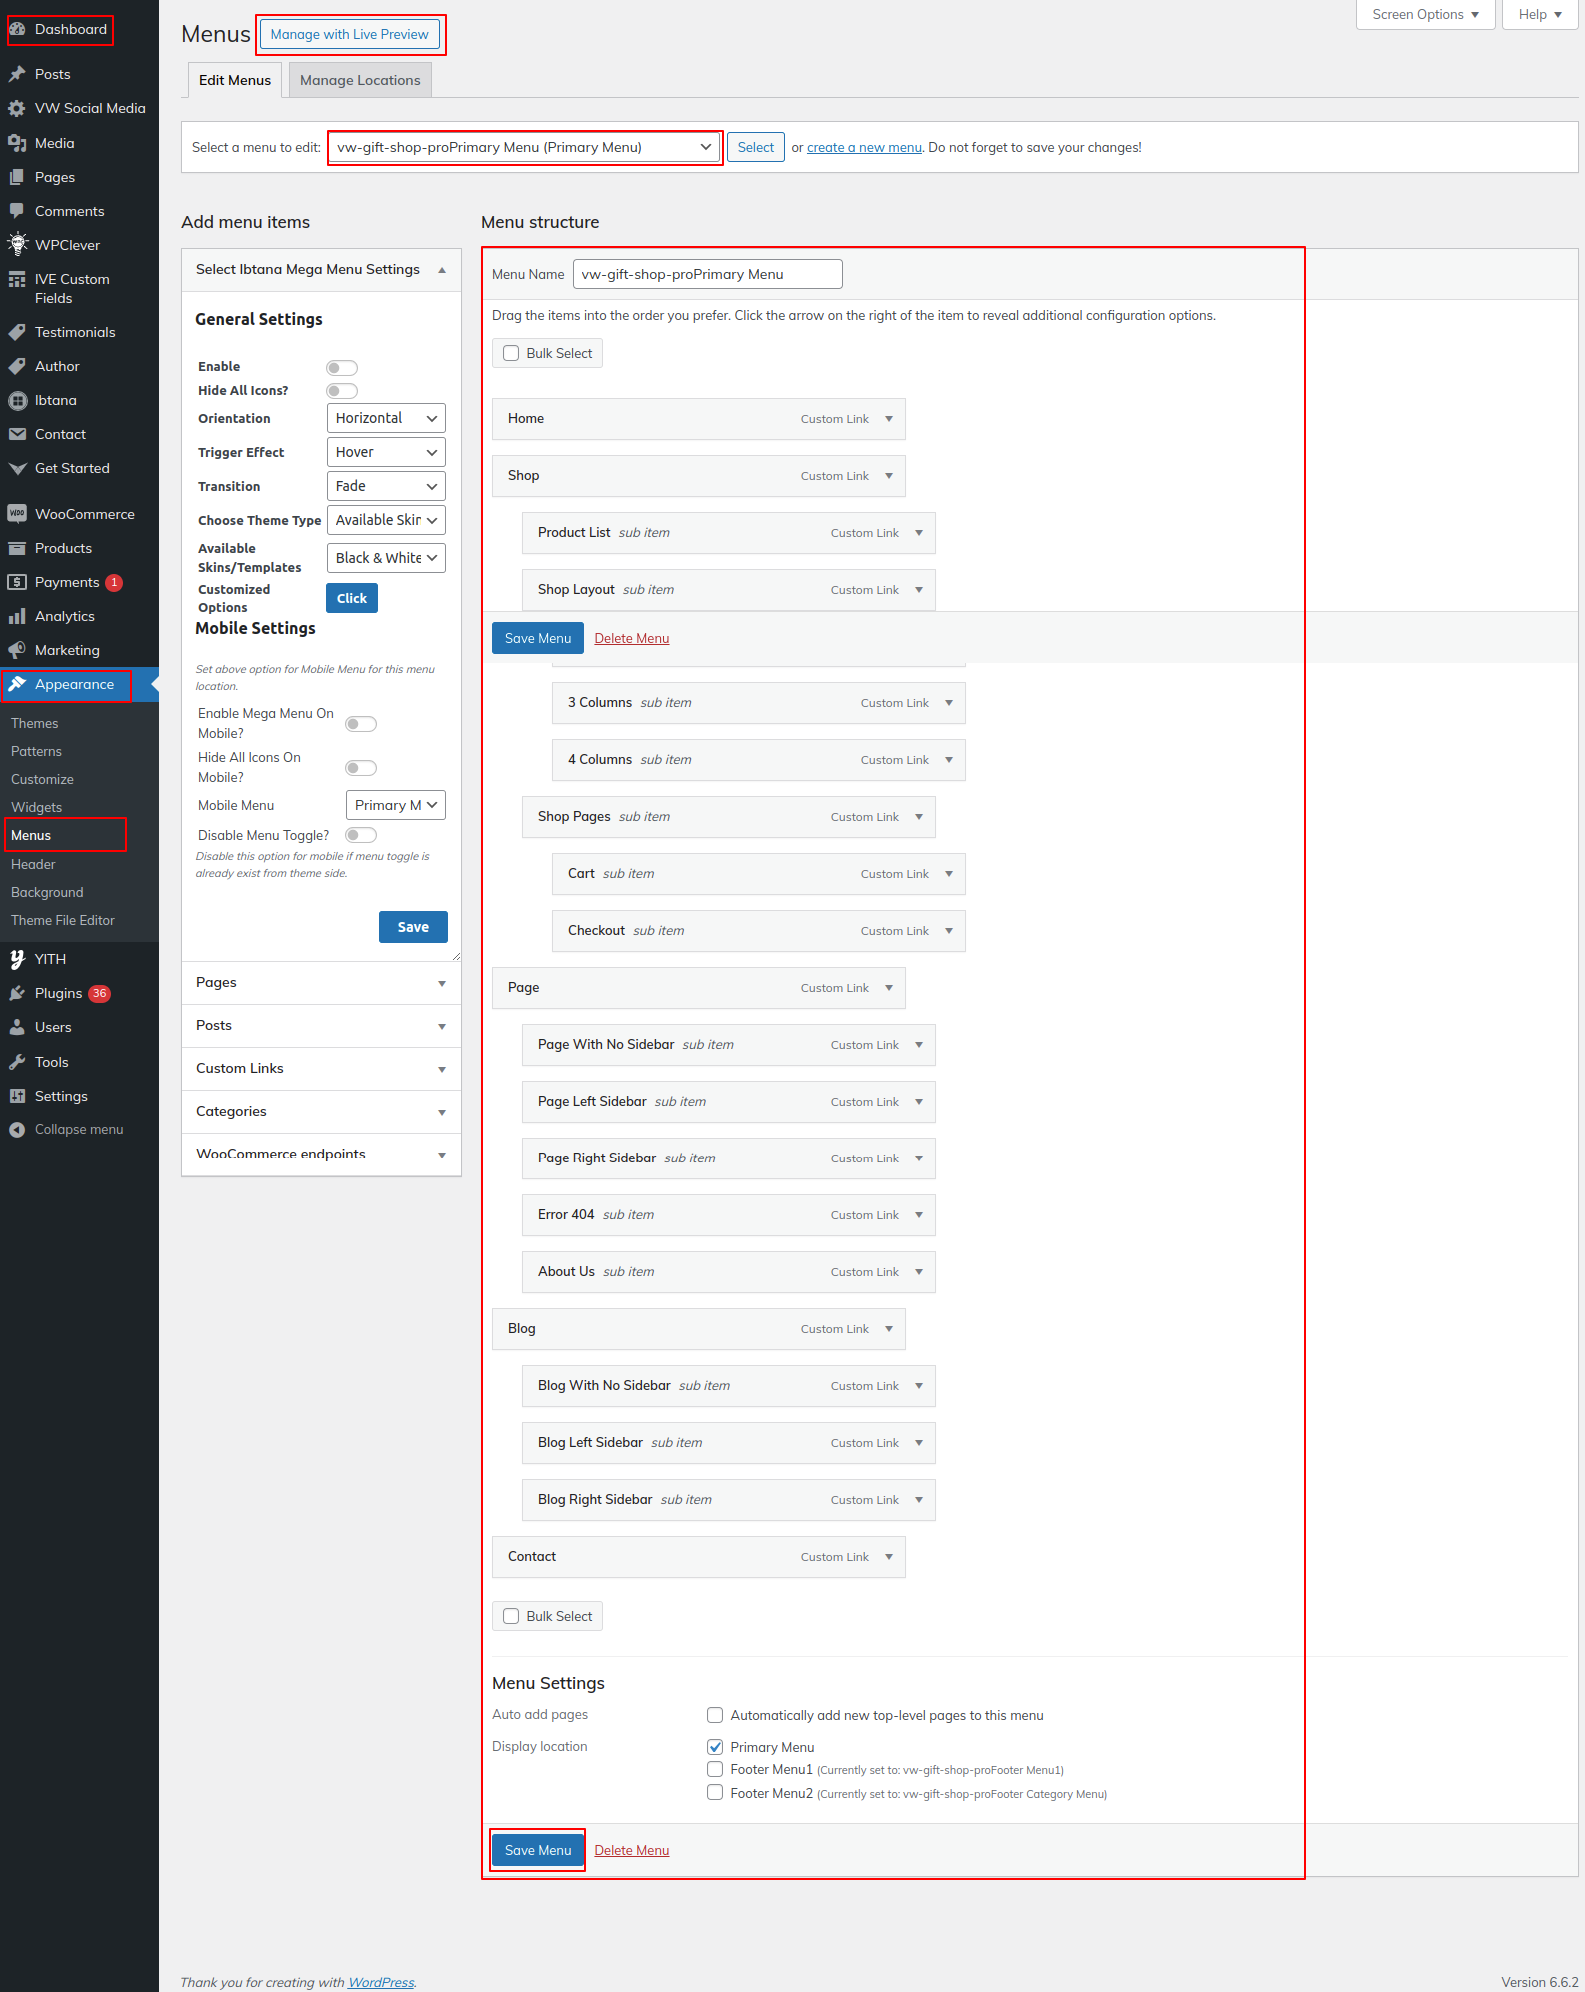Switch to the Manage Locations tab
This screenshot has height=1992, width=1585.
pos(360,80)
